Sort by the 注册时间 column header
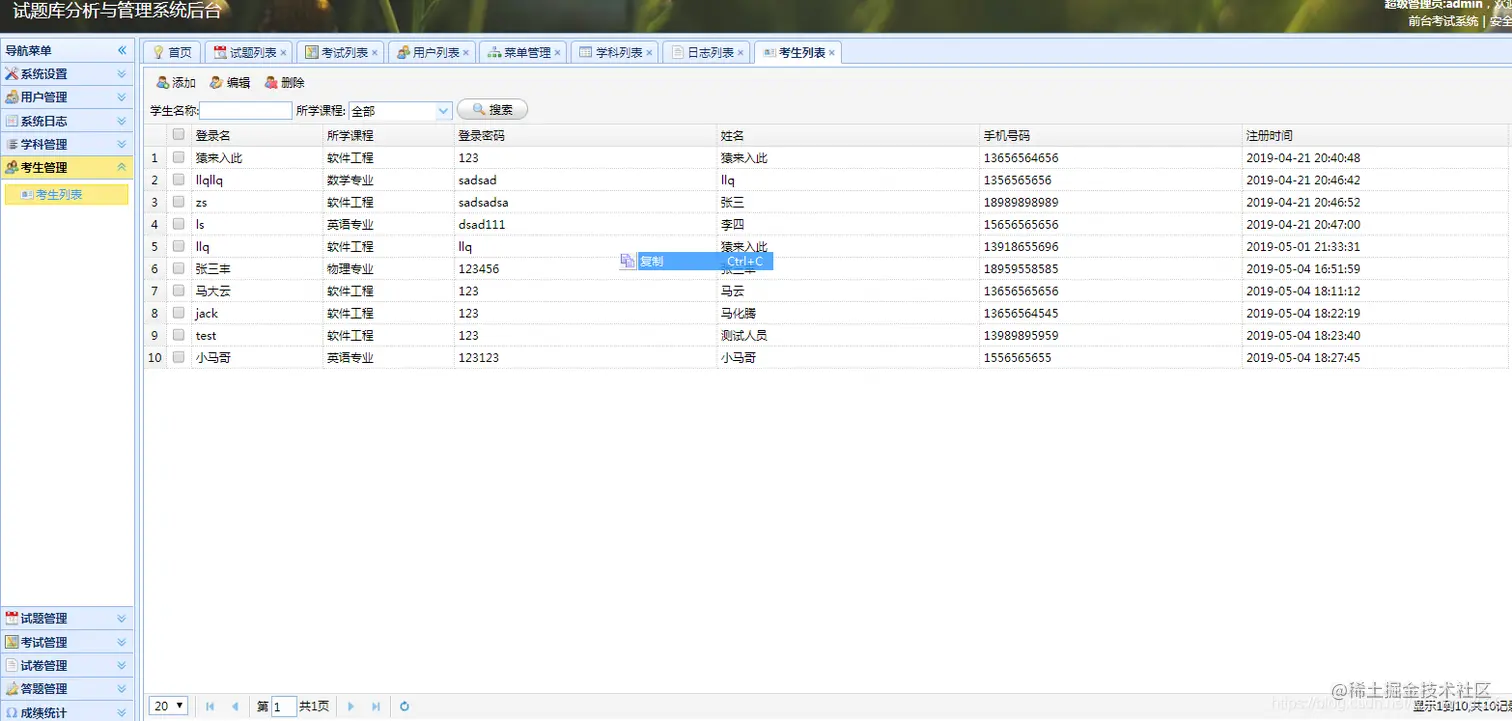Viewport: 1512px width, 721px height. (1269, 135)
